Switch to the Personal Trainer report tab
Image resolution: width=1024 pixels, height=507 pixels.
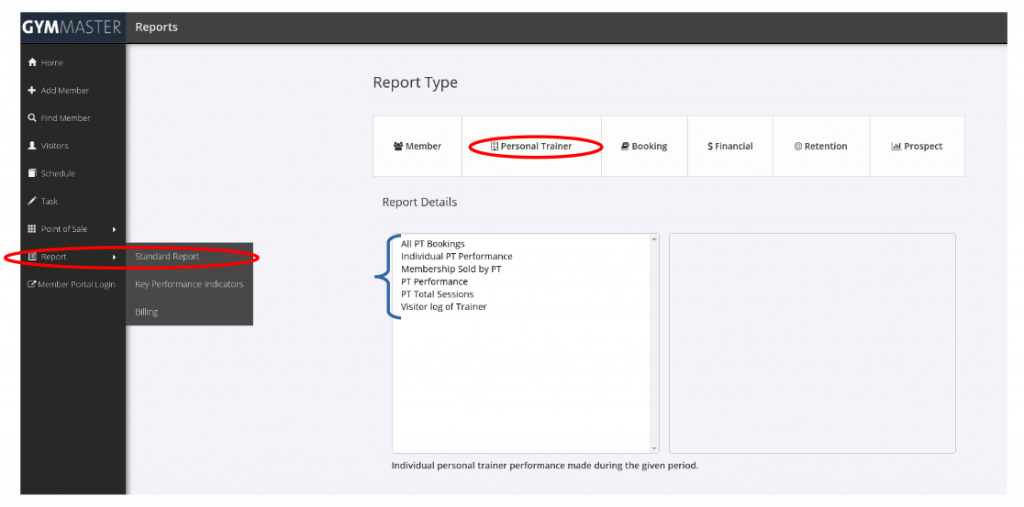point(531,147)
